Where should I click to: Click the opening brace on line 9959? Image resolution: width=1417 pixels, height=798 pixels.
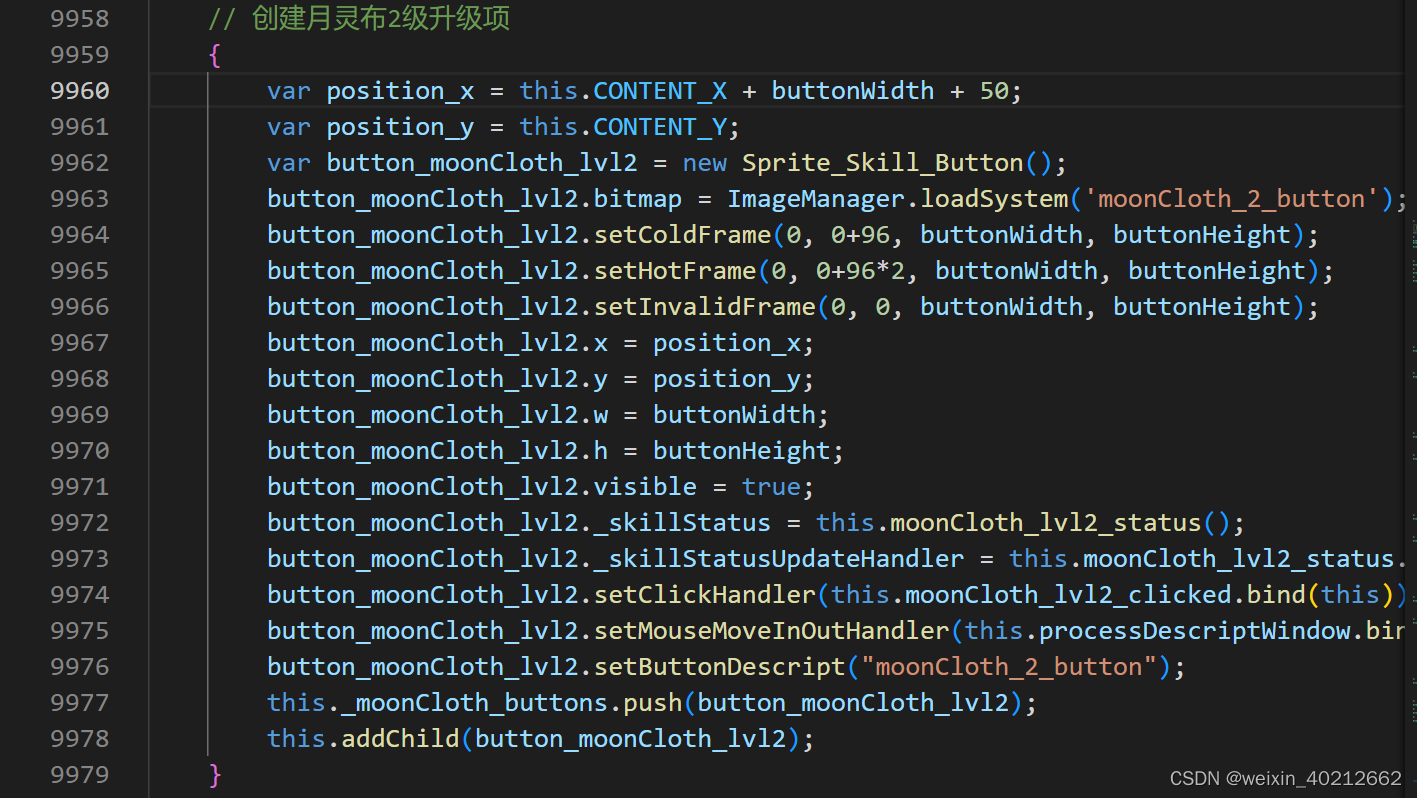tap(214, 55)
